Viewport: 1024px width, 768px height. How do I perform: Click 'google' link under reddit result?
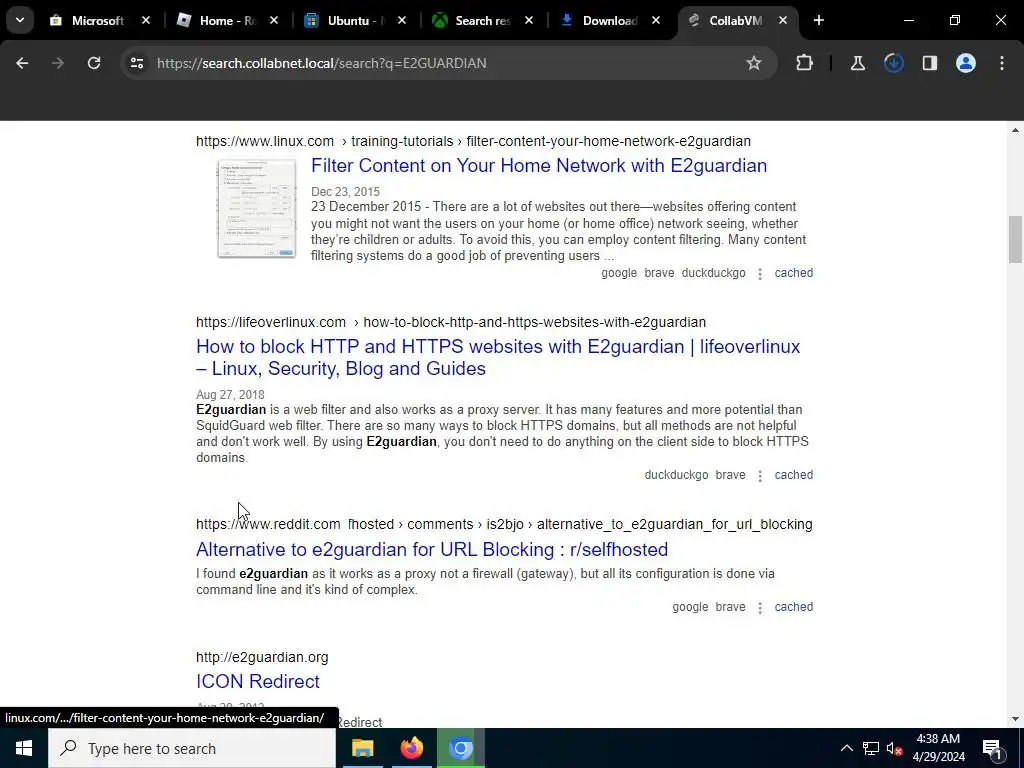pyautogui.click(x=690, y=607)
